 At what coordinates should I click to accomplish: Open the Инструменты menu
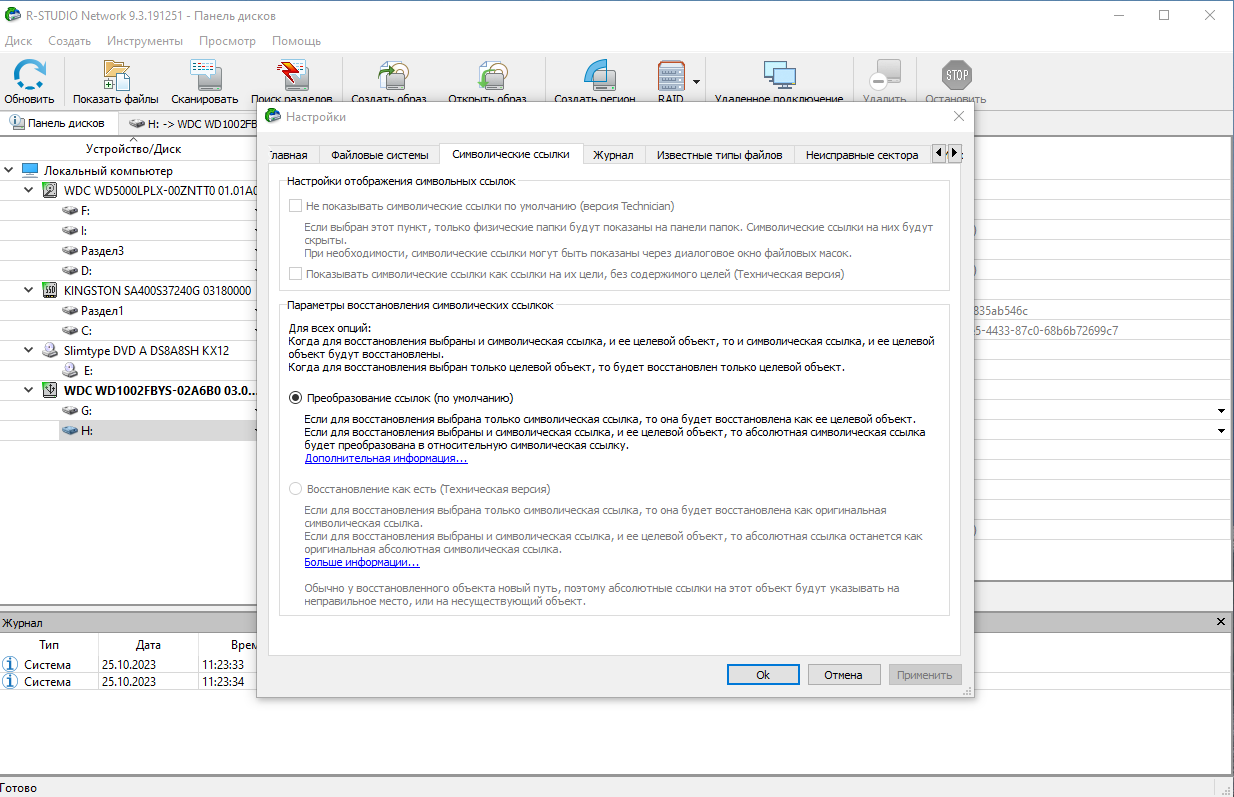coord(145,41)
